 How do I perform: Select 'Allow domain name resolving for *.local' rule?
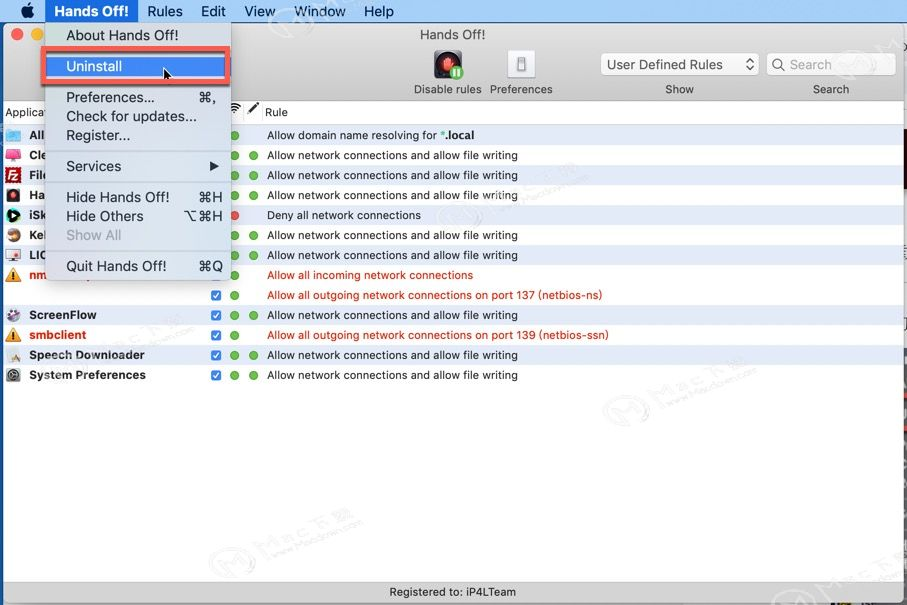370,135
